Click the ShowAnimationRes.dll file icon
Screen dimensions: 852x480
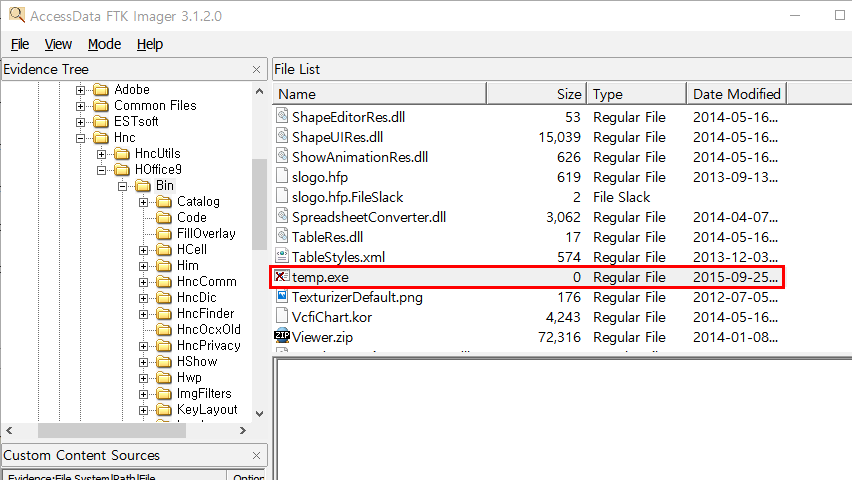point(282,156)
